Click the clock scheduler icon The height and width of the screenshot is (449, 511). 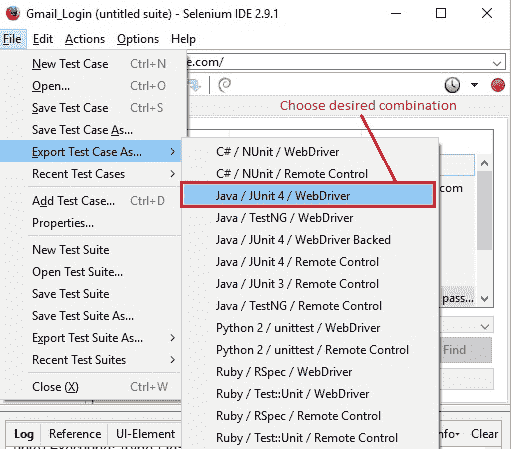452,85
